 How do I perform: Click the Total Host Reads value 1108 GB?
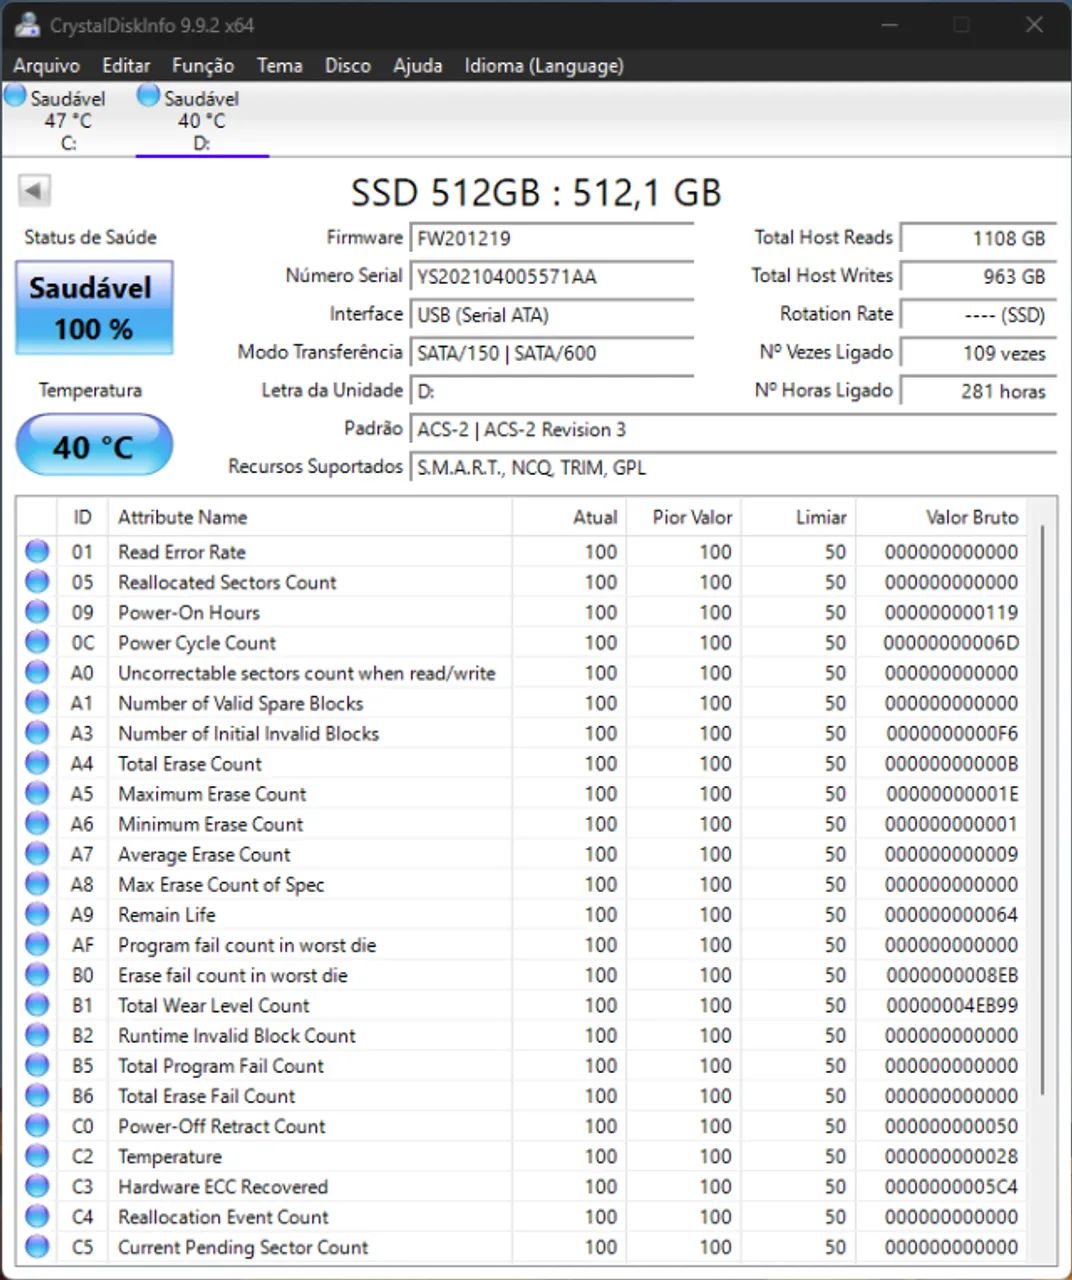click(x=978, y=238)
